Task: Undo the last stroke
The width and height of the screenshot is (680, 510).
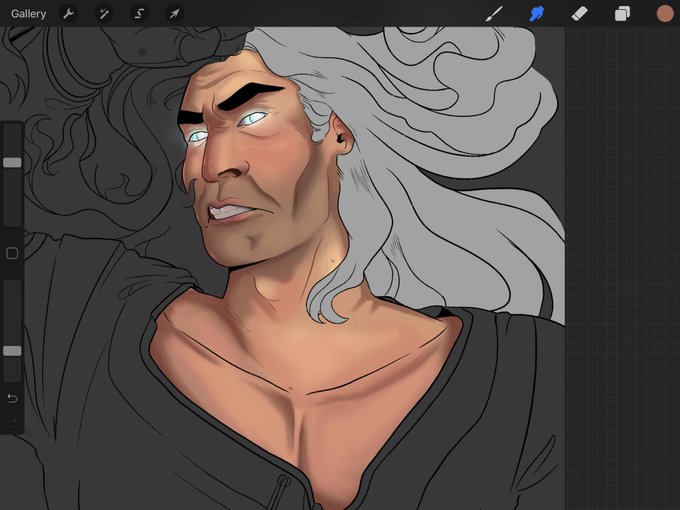Action: pyautogui.click(x=12, y=398)
